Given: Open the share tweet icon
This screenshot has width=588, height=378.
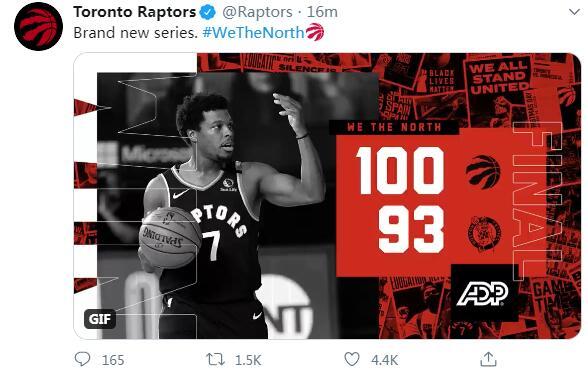Looking at the screenshot, I should click(x=488, y=359).
